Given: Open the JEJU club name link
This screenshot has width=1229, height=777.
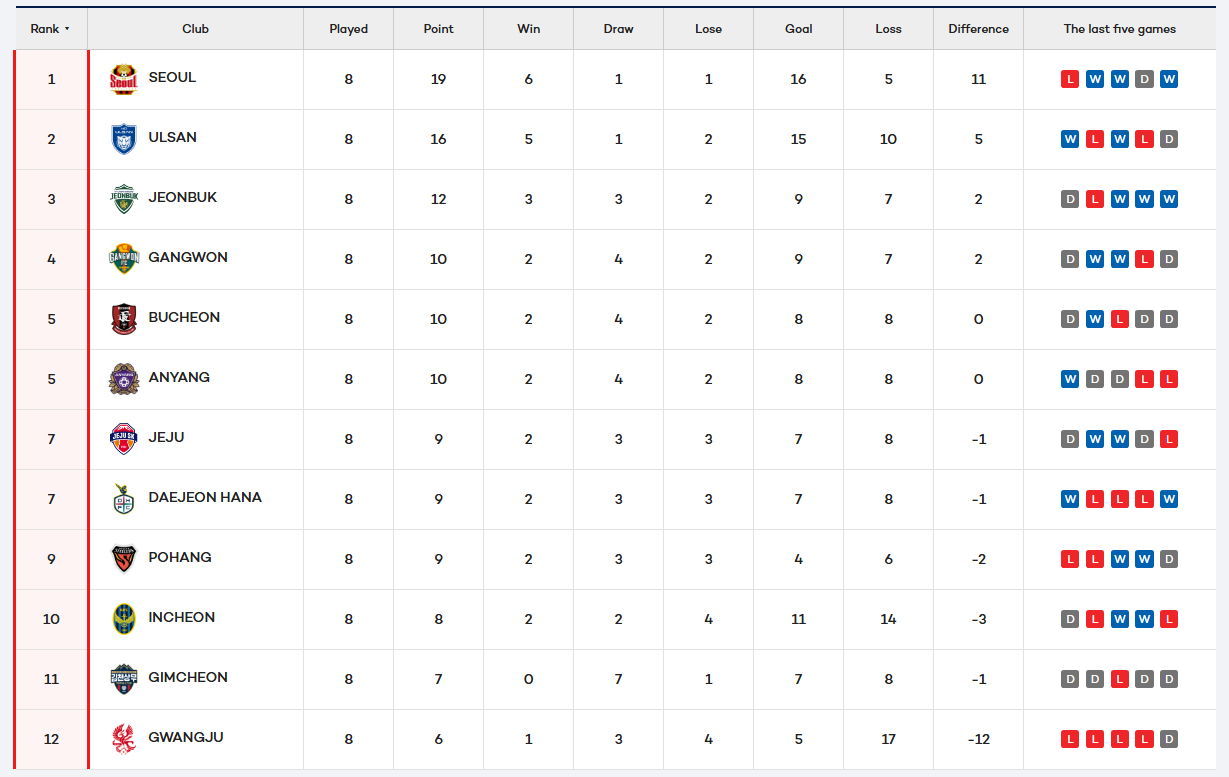Looking at the screenshot, I should point(166,437).
